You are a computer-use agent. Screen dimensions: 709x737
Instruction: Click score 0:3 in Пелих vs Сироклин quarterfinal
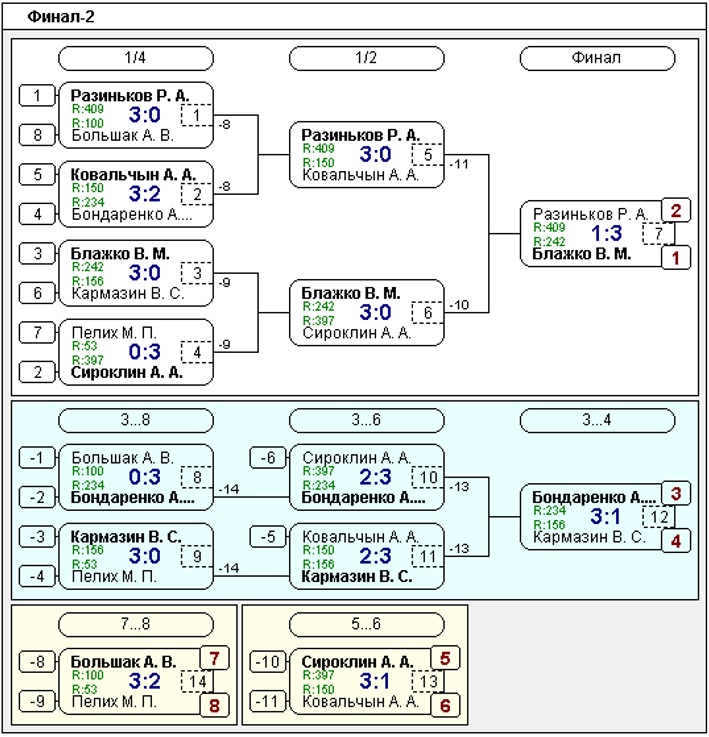coord(144,352)
